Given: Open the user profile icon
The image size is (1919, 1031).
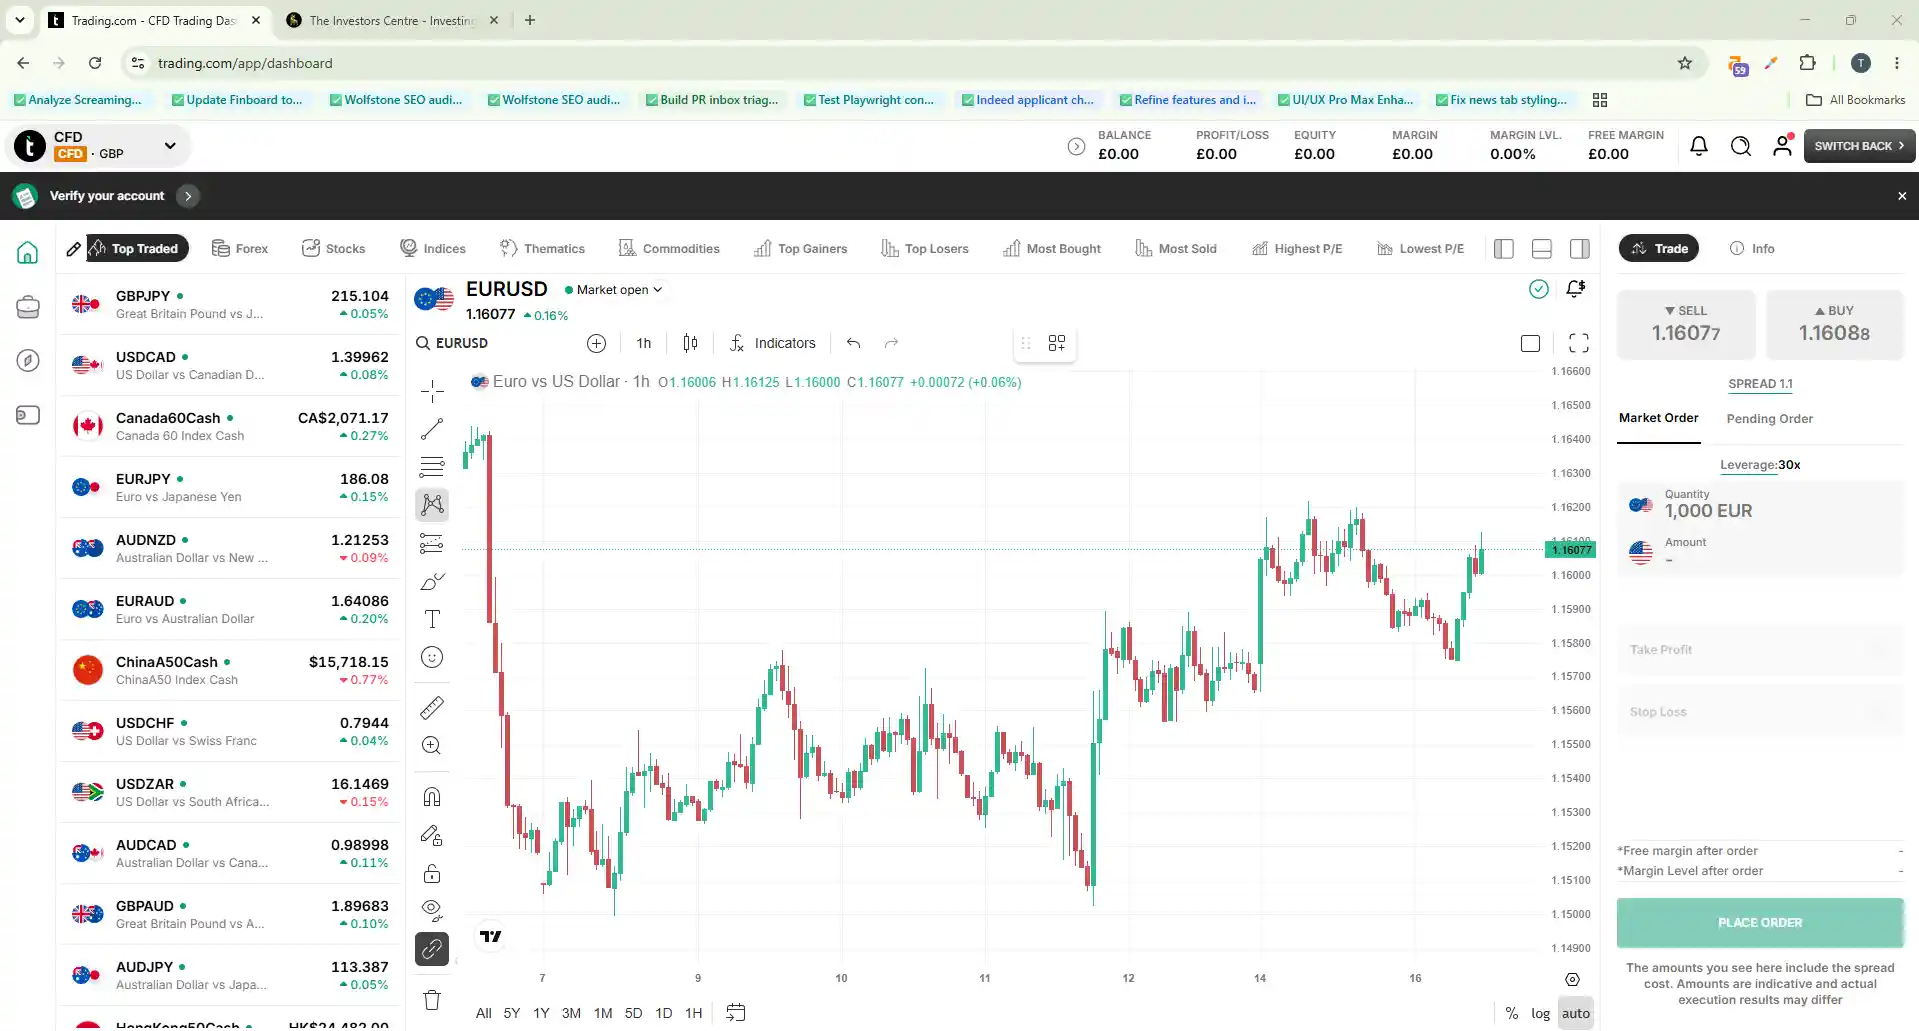Looking at the screenshot, I should point(1783,145).
